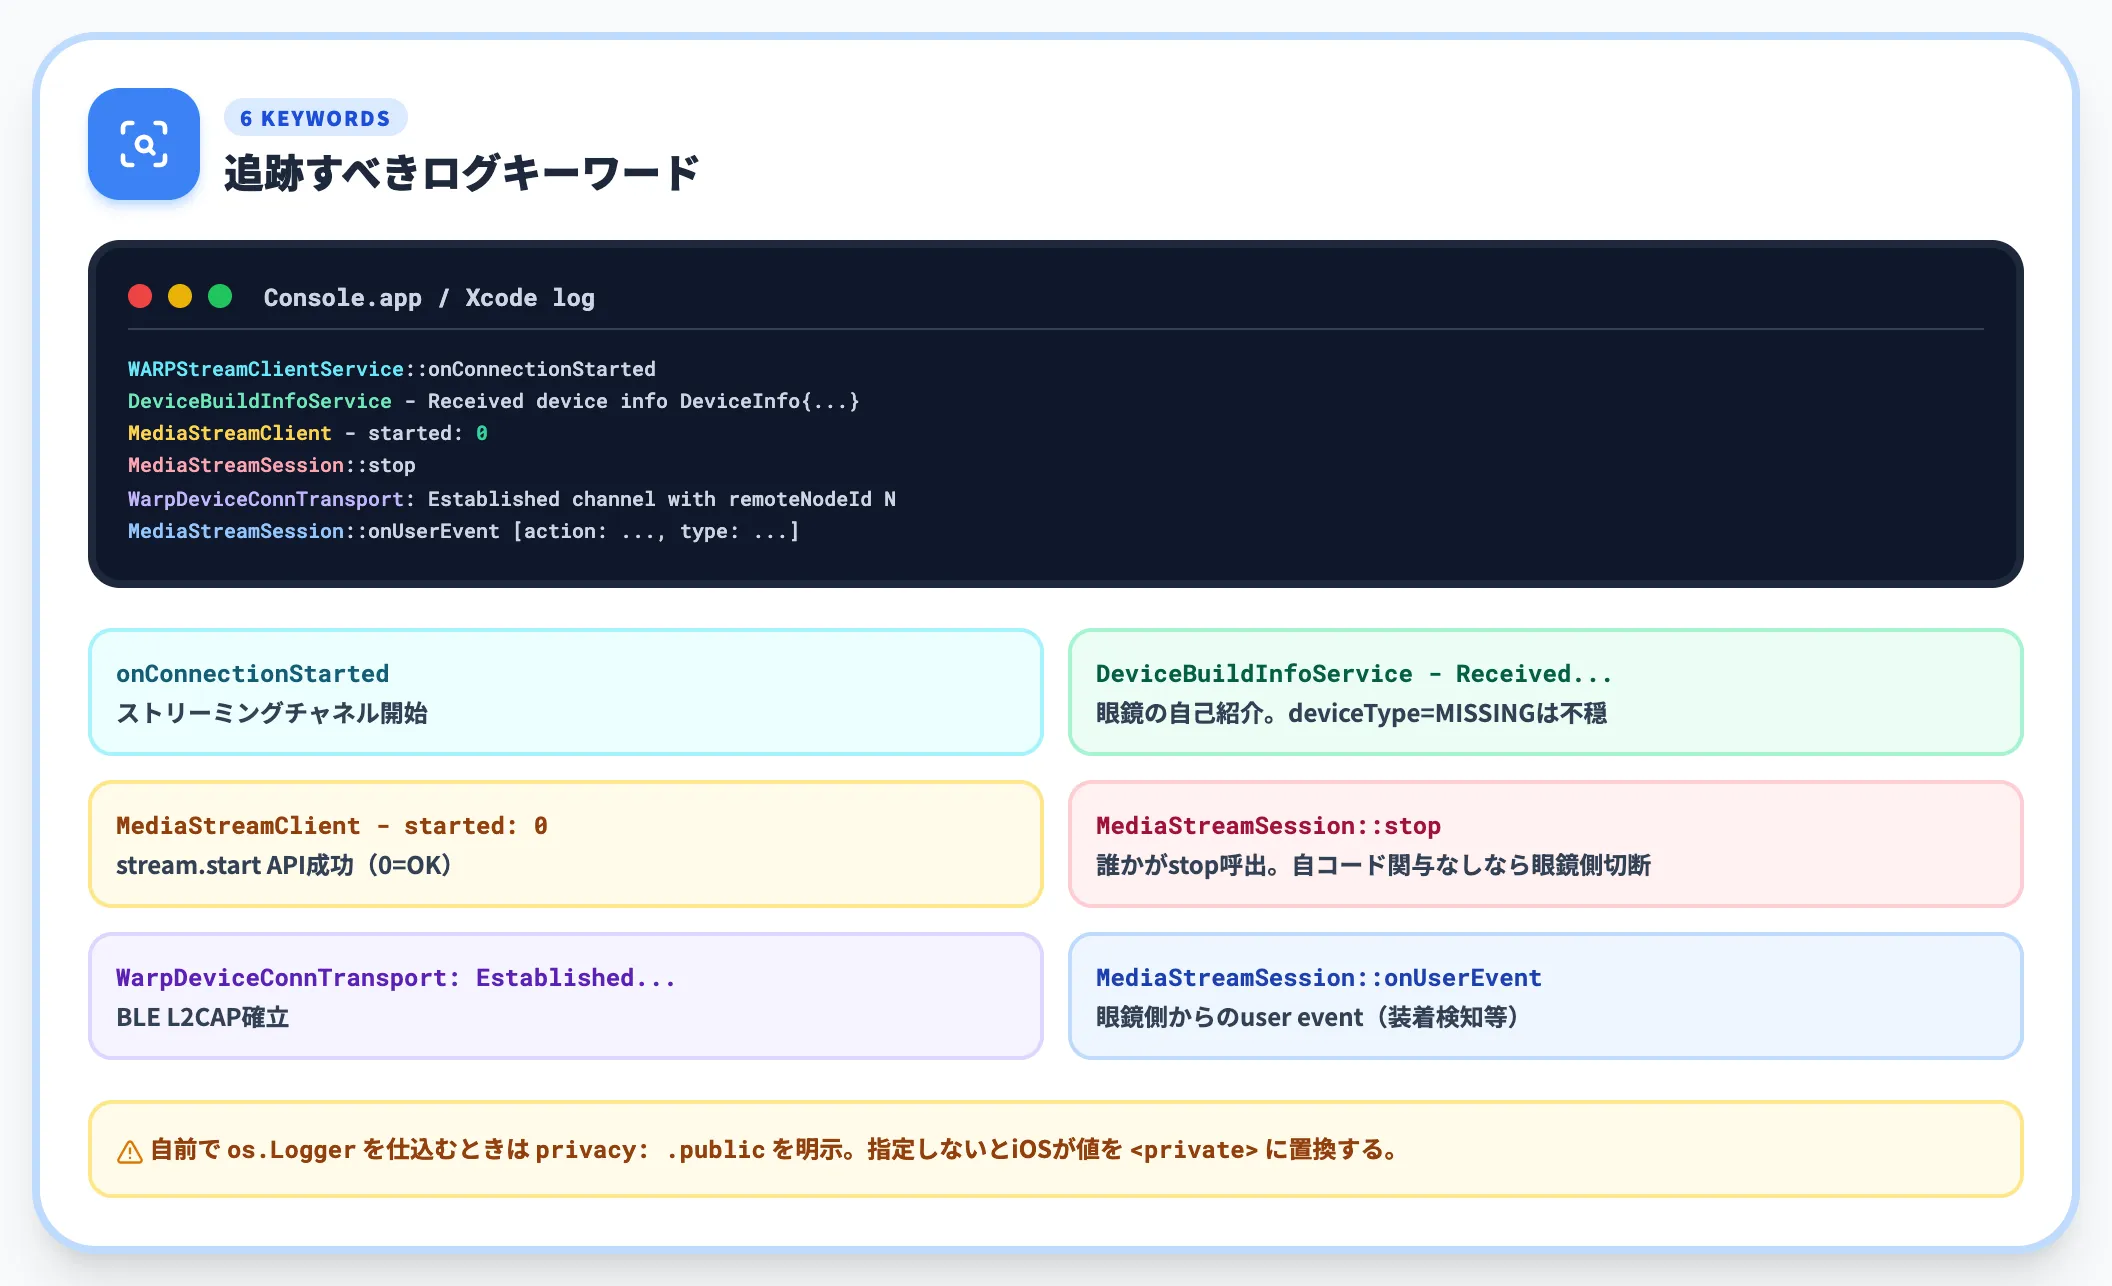Click the MediaStreamSession::stop log line

(x=272, y=465)
